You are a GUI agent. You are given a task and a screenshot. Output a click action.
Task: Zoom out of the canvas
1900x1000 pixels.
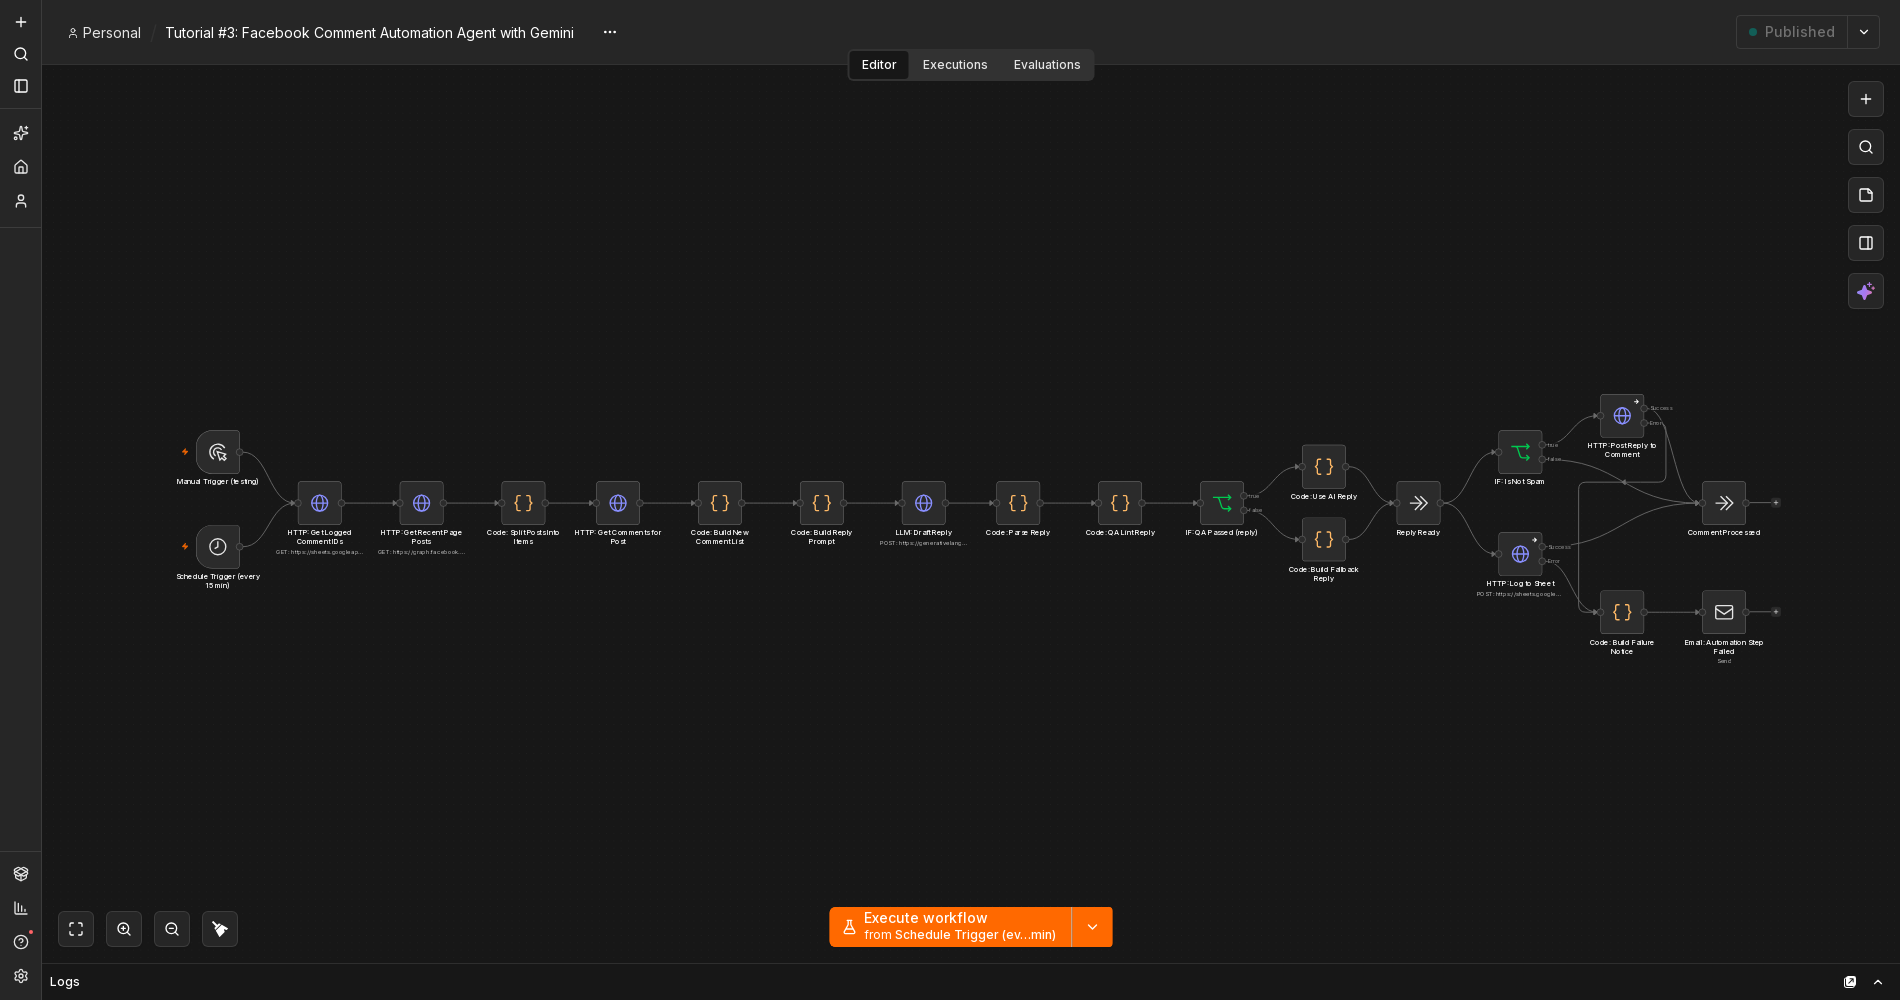(172, 929)
